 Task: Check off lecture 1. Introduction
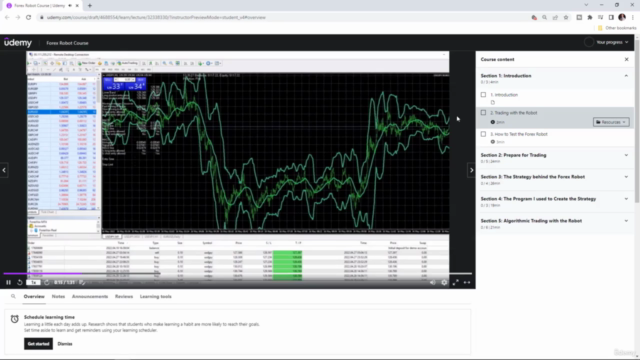(483, 95)
